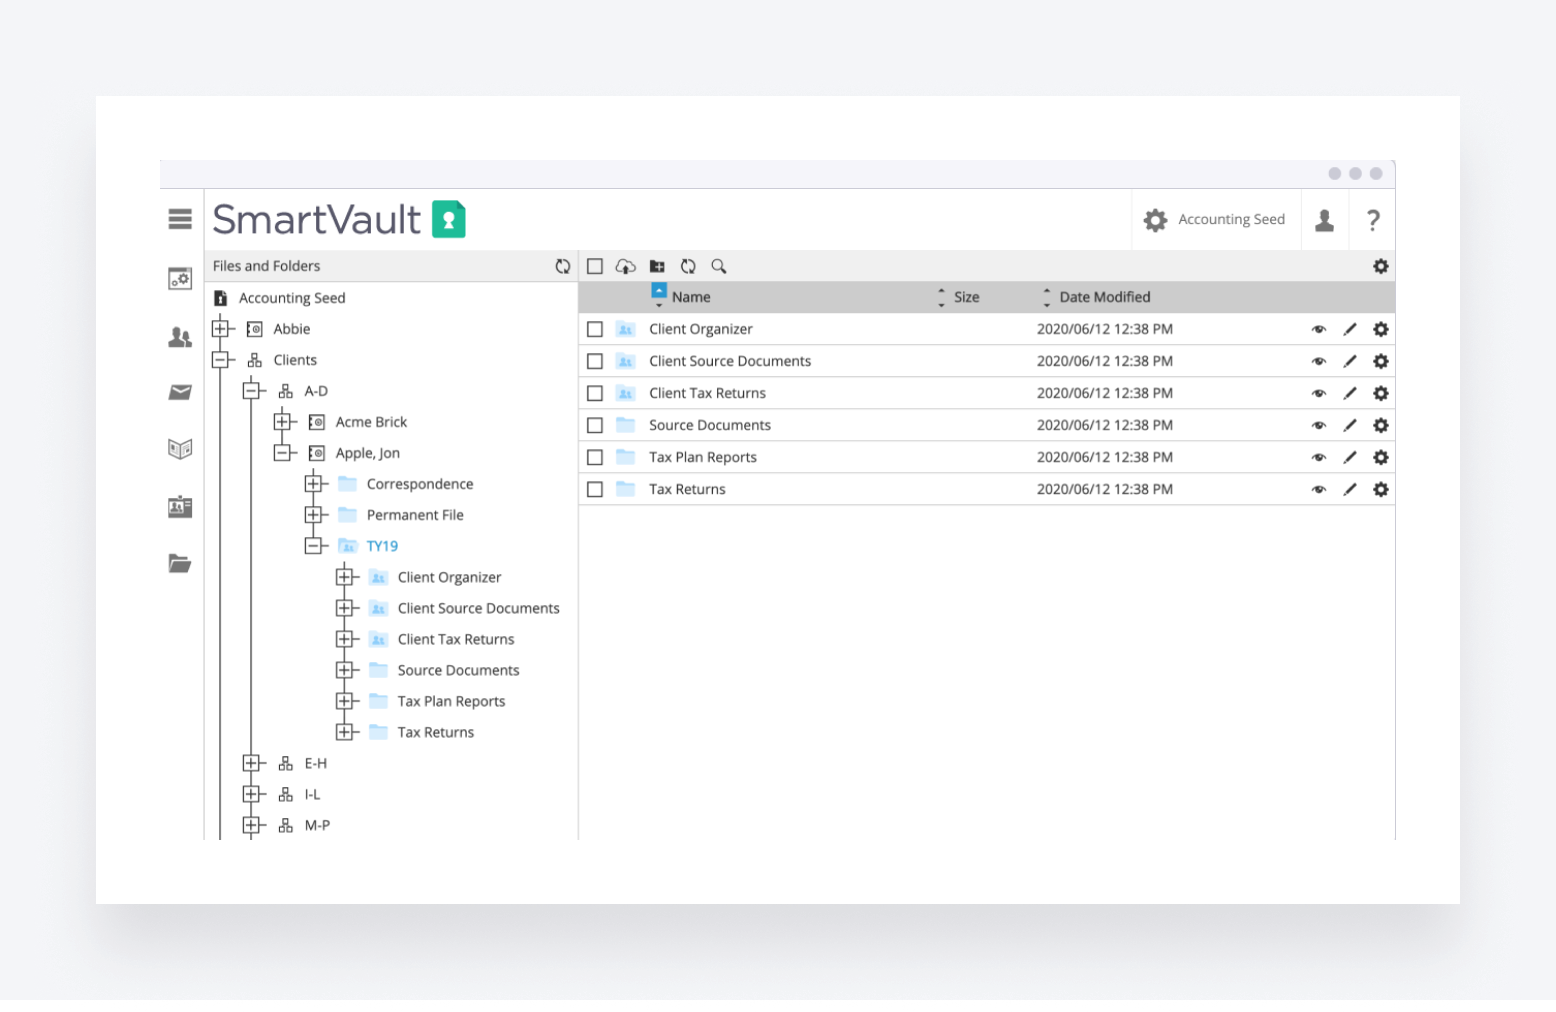Viewport: 1556px width, 1012px height.
Task: Check the Tax Returns row checkbox
Action: pyautogui.click(x=595, y=489)
